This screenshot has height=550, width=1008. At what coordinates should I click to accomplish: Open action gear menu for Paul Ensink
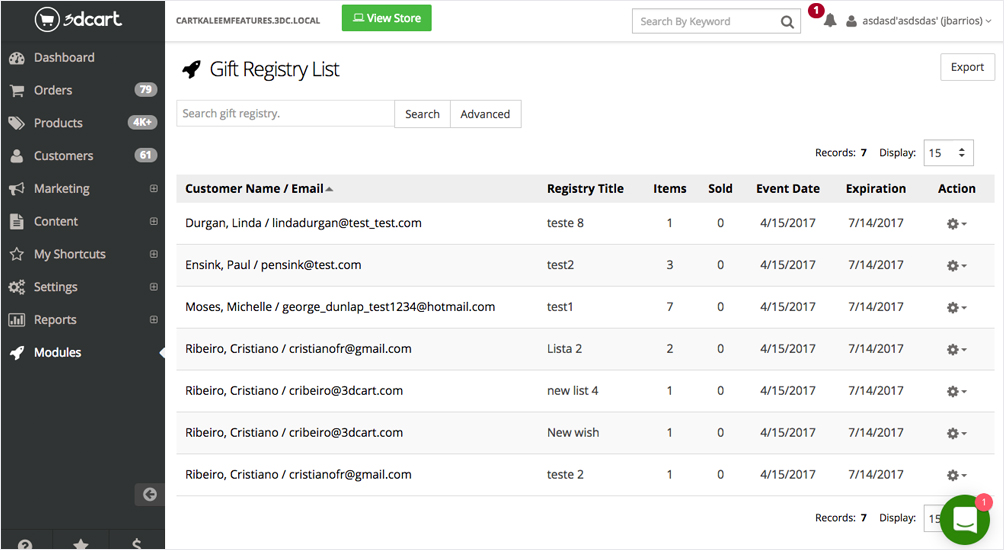tap(956, 266)
